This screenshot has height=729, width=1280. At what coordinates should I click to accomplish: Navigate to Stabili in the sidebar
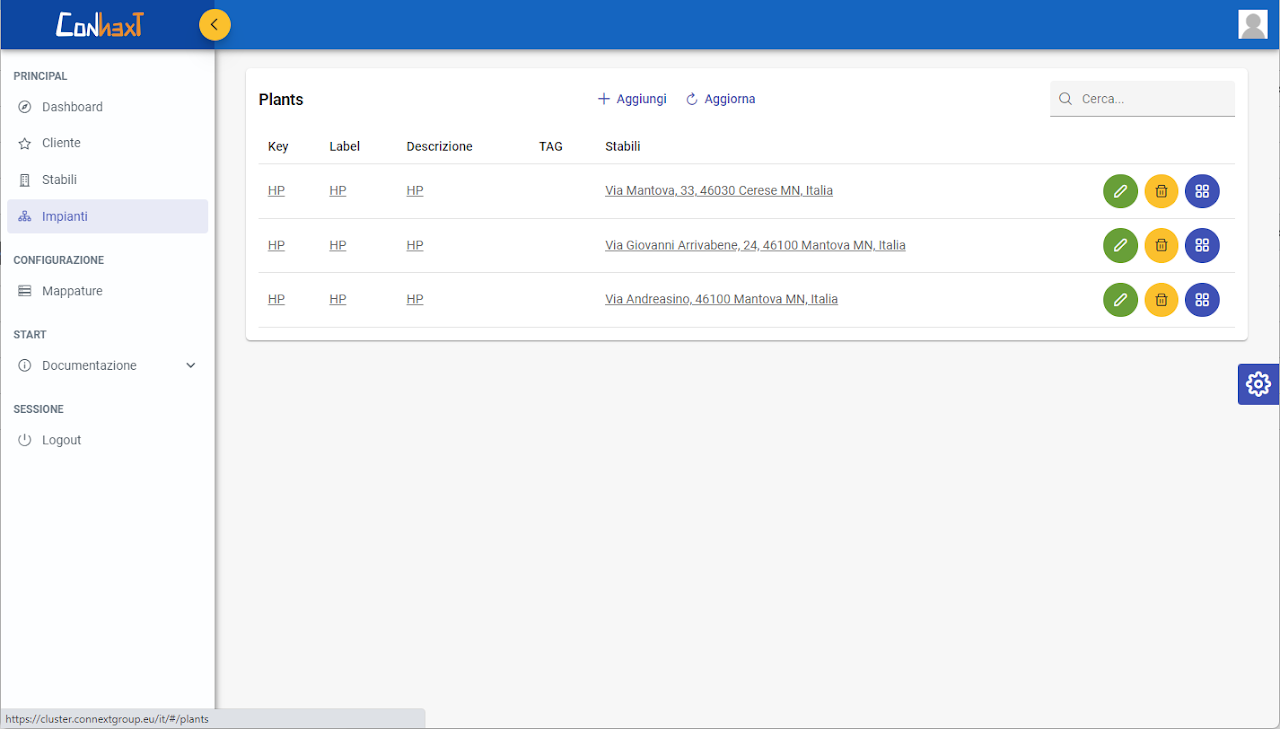tap(59, 180)
